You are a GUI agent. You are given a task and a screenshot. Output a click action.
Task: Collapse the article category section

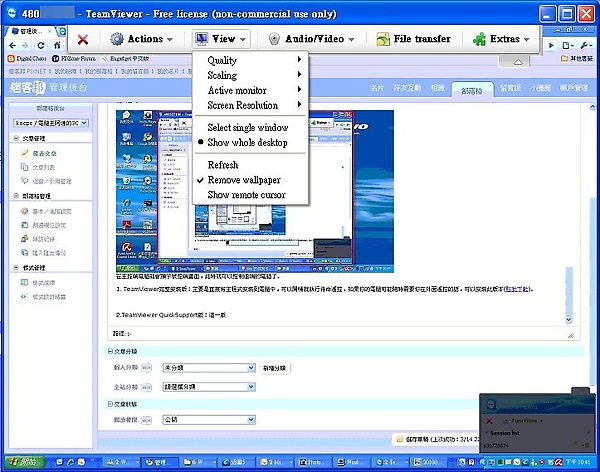pos(110,351)
